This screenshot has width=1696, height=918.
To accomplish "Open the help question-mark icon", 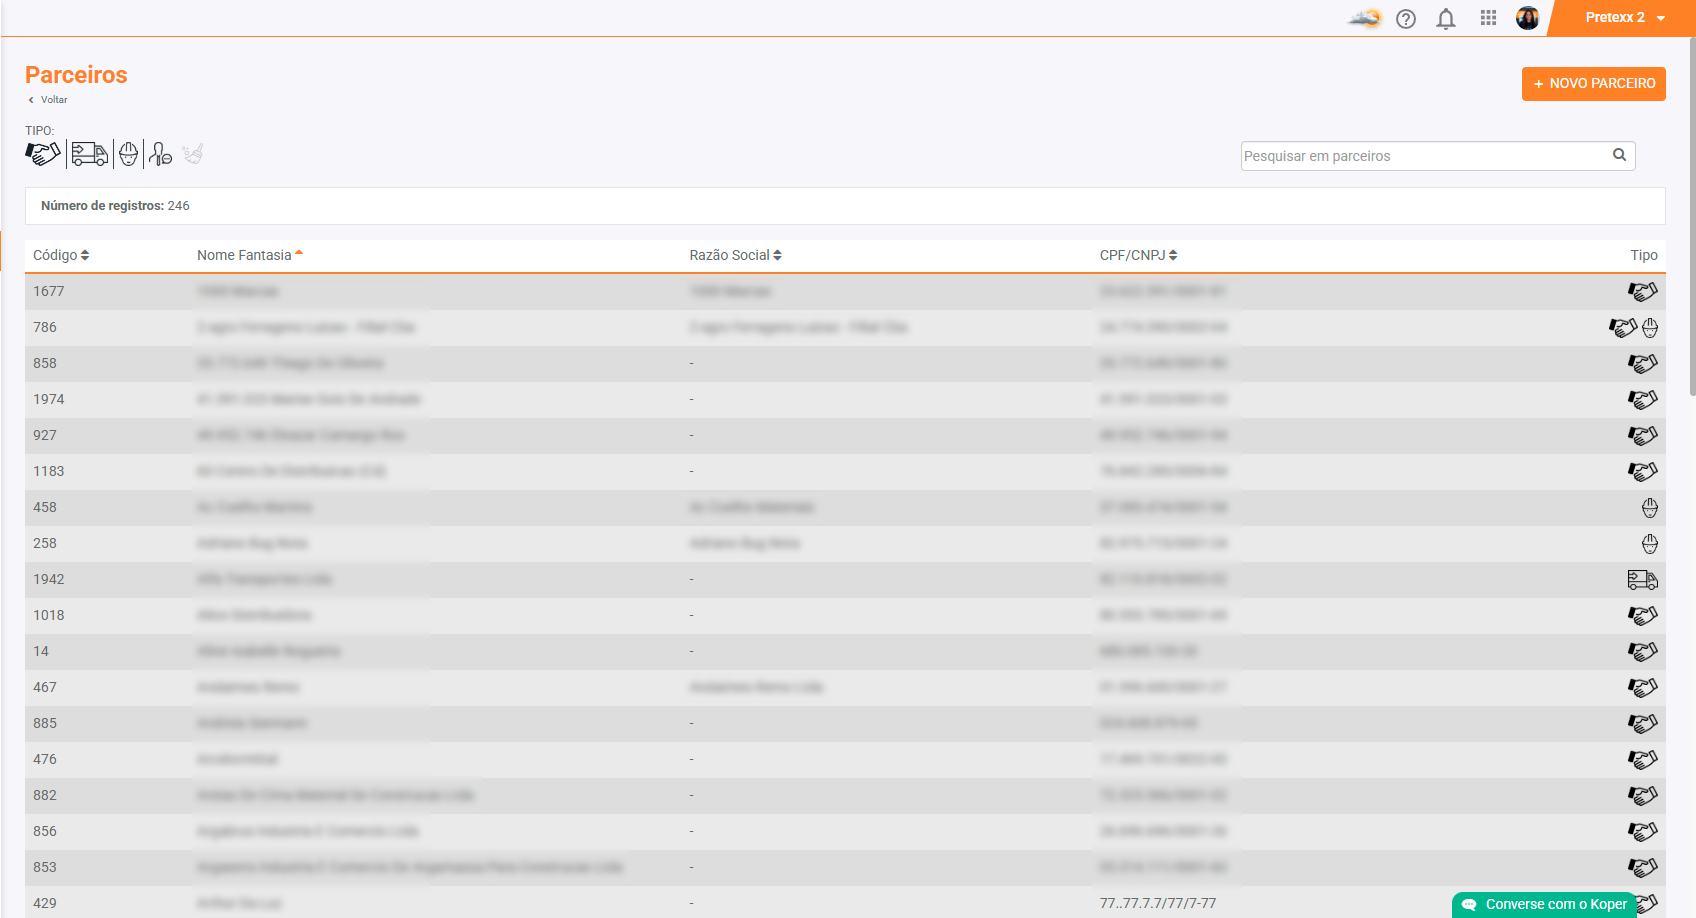I will tap(1406, 19).
